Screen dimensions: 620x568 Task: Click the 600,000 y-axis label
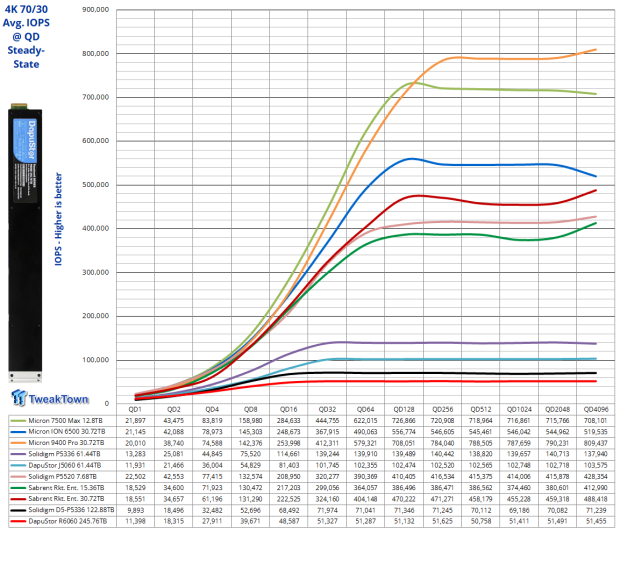click(x=95, y=140)
